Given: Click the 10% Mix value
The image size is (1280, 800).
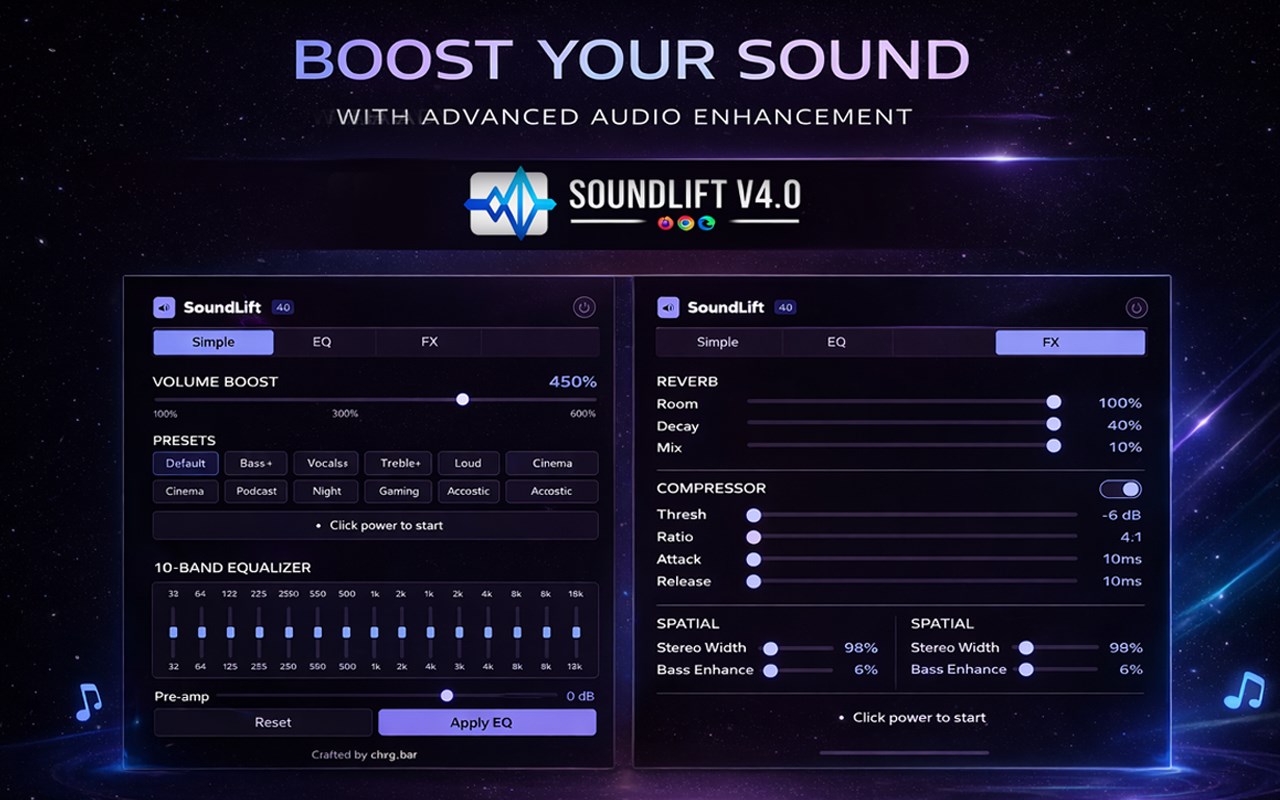Looking at the screenshot, I should 1125,447.
